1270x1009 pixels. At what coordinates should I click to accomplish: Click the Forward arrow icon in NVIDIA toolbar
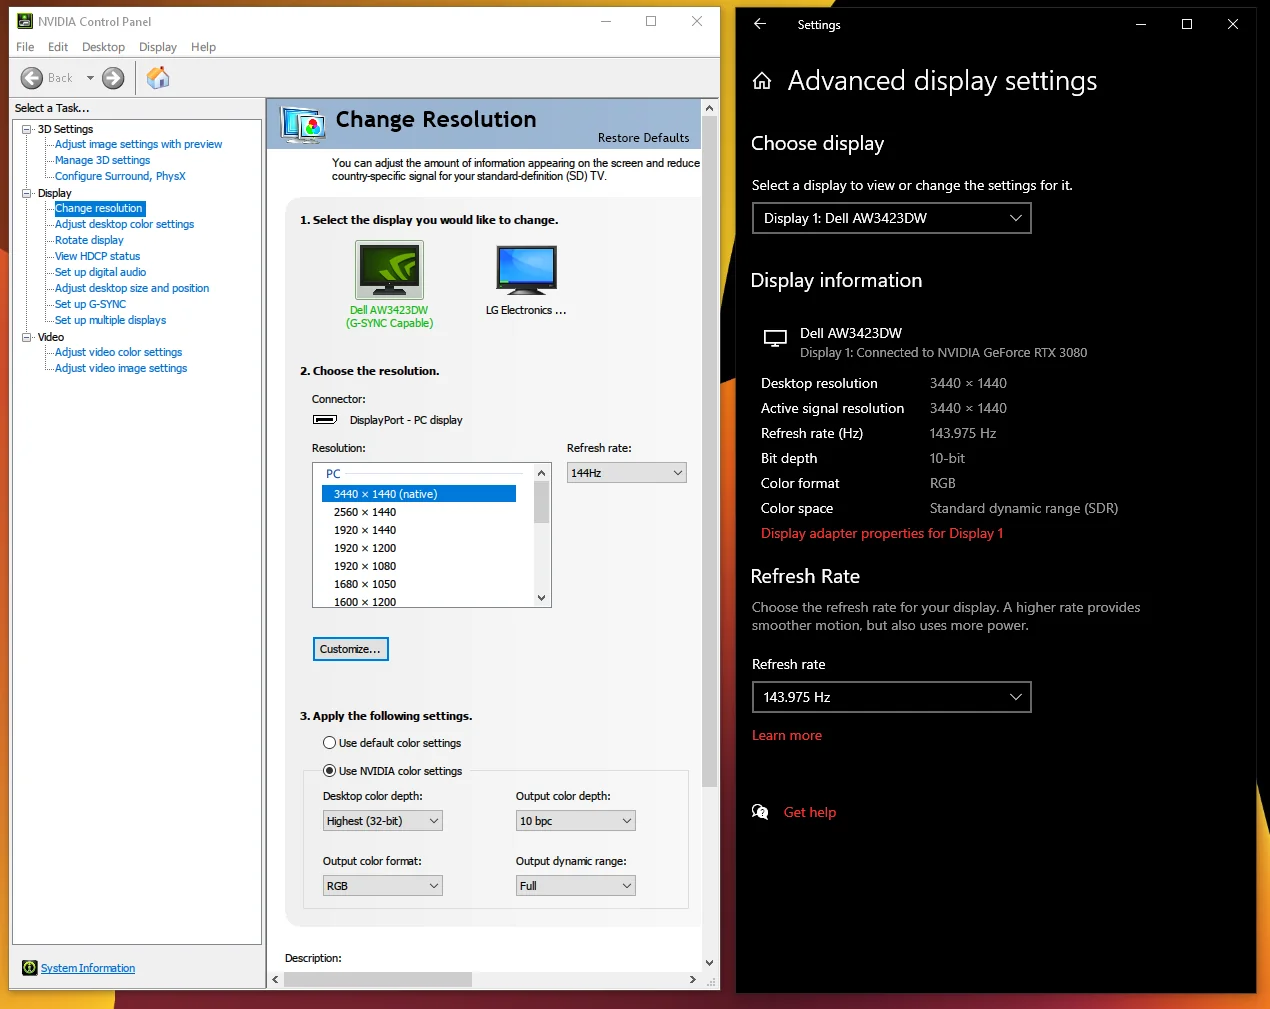[x=113, y=78]
